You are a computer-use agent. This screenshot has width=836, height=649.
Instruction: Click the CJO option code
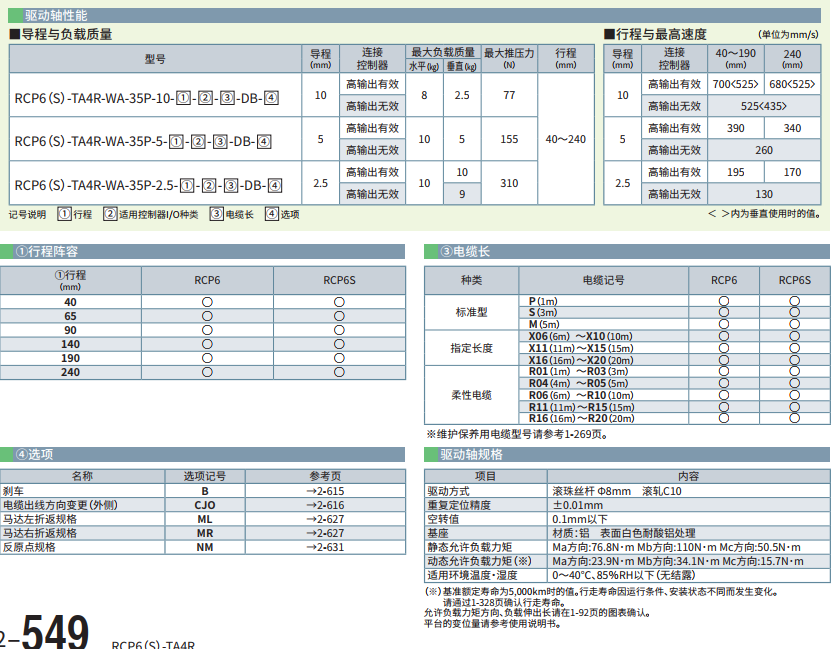pos(205,505)
